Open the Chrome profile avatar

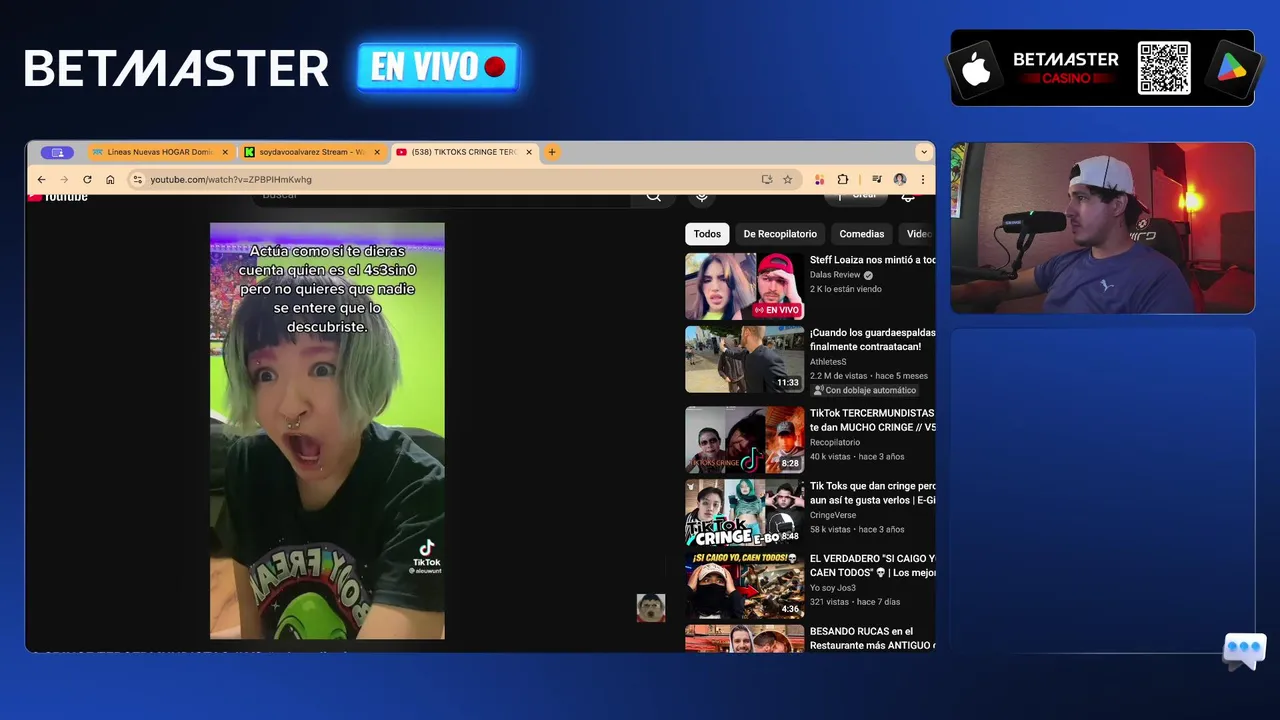tap(900, 180)
